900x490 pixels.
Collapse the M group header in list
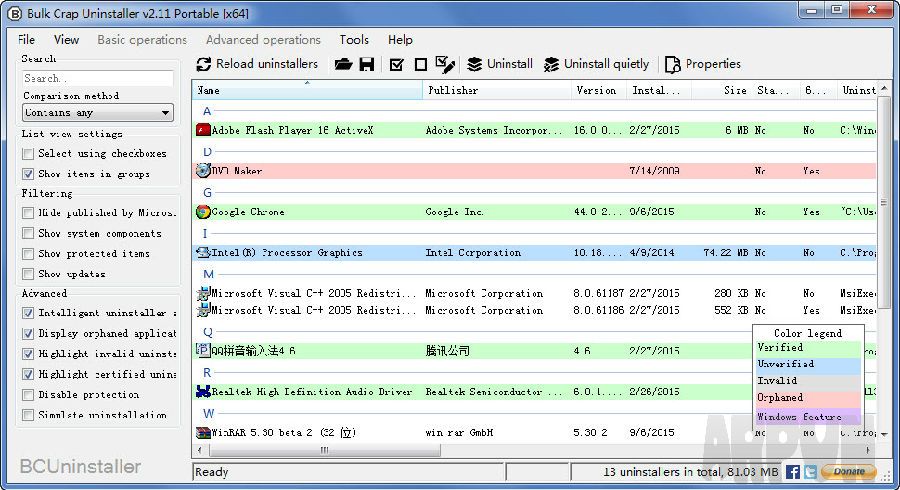coord(208,273)
